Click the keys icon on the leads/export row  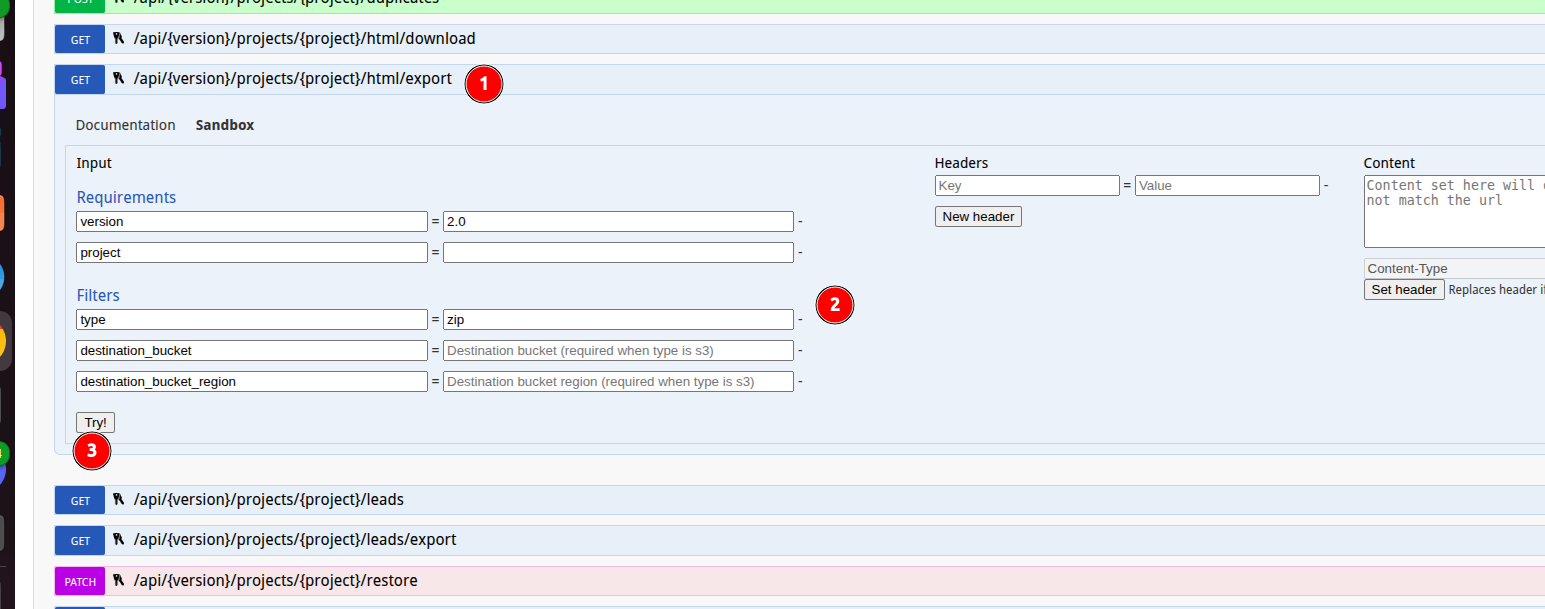pos(119,540)
